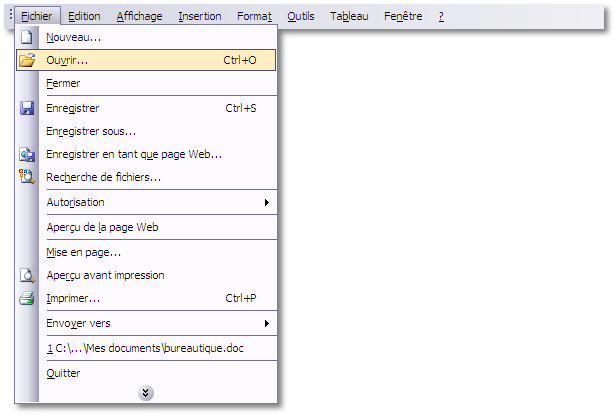Open the Fenêtre menu
Viewport: 616px width, 416px height.
[403, 16]
